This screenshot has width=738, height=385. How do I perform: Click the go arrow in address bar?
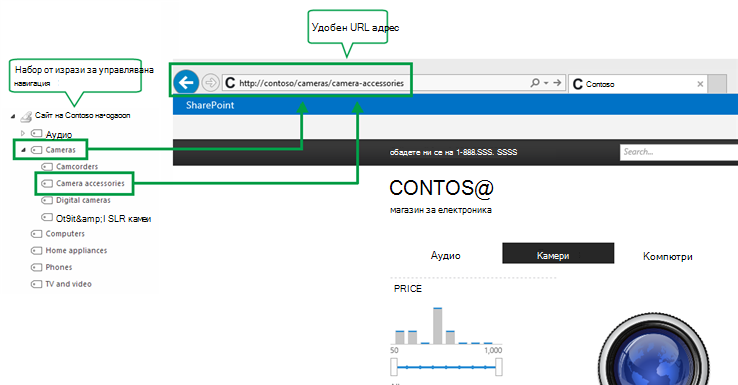[557, 83]
